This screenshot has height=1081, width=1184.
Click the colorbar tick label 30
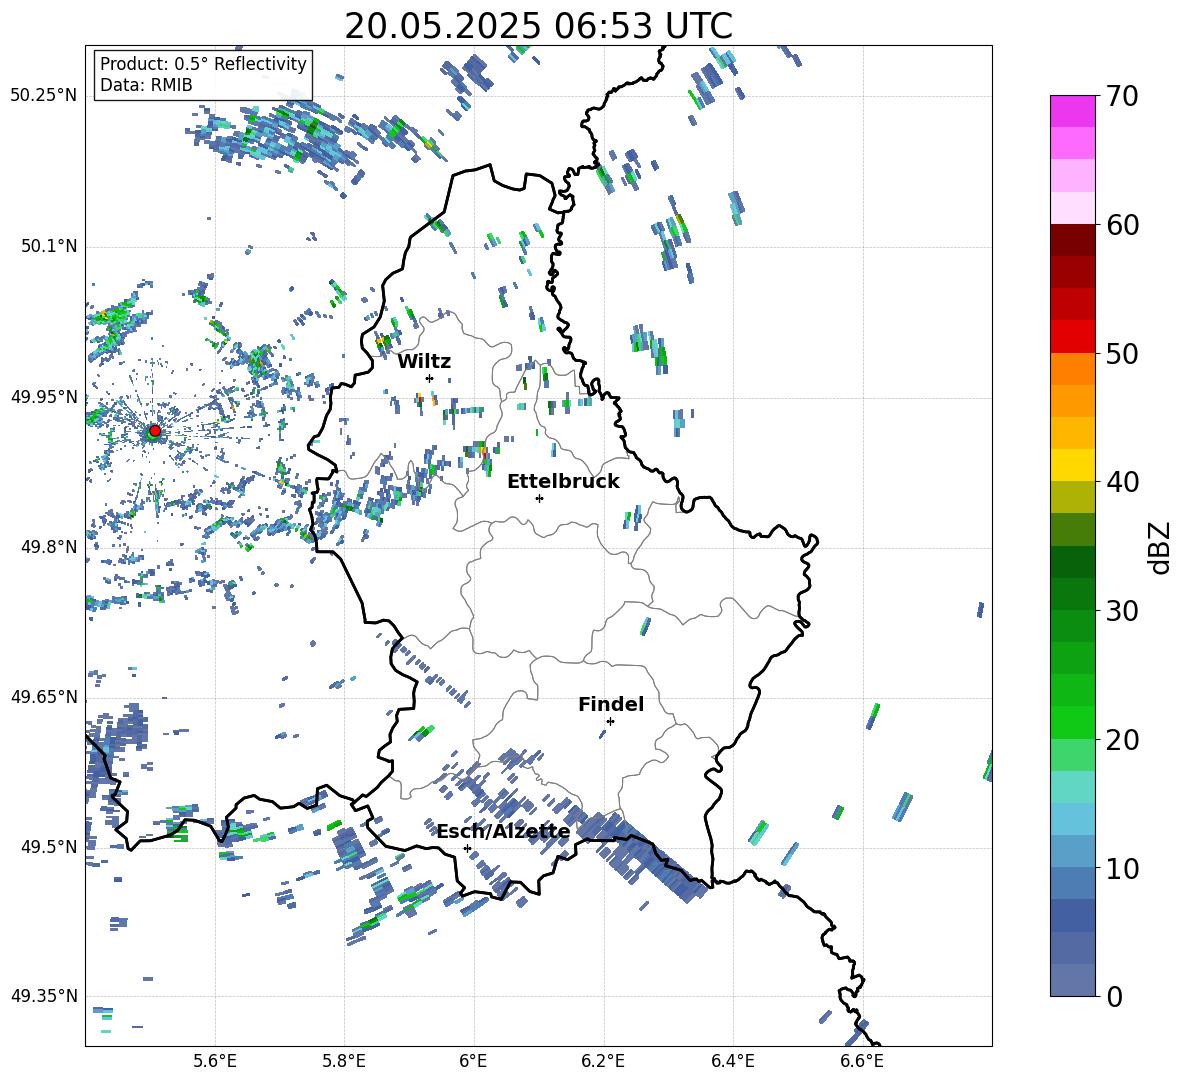[x=1122, y=611]
